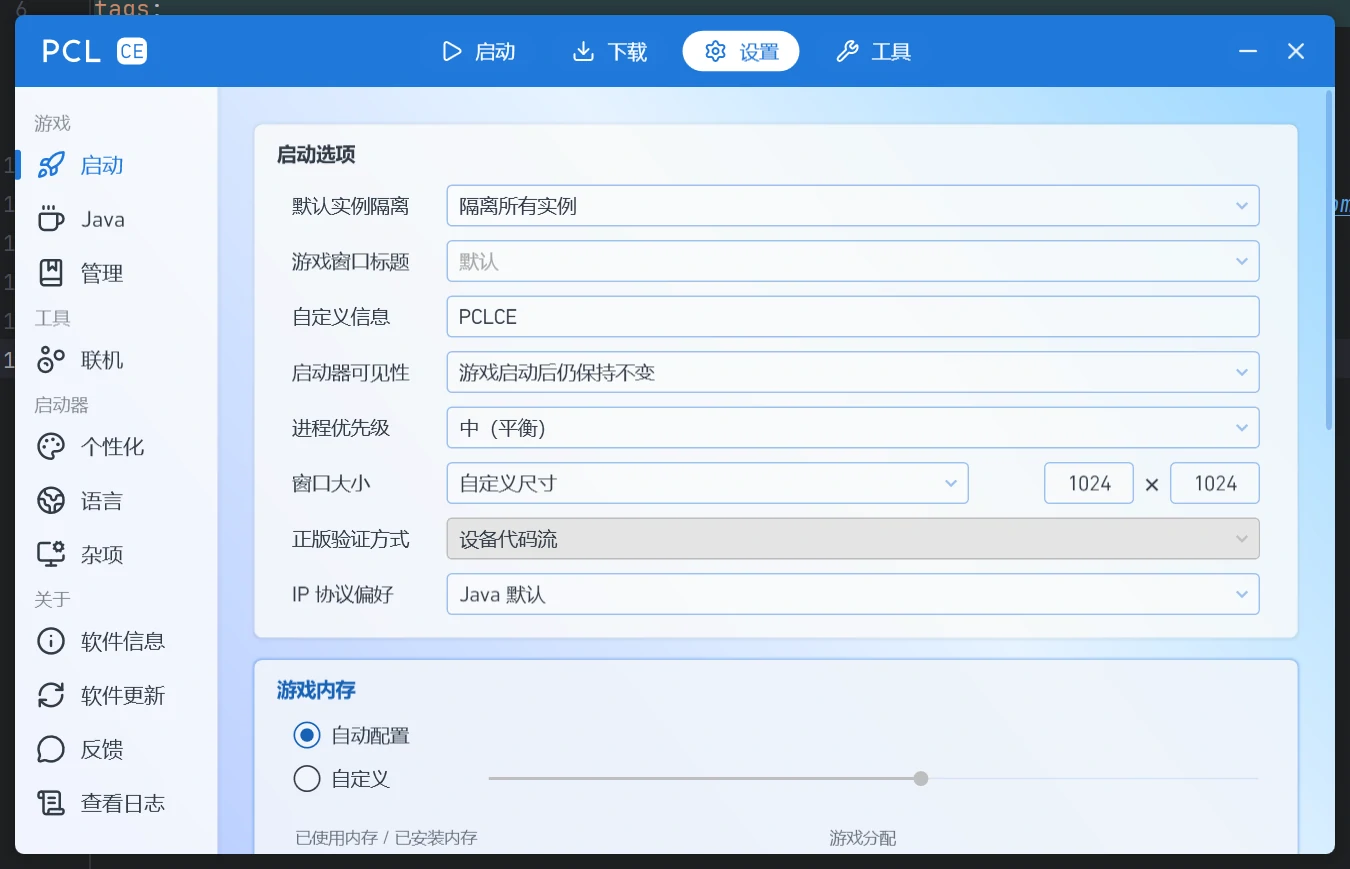Click the settings page vertical scrollbar
Screen dimensions: 1350x869
1329,260
